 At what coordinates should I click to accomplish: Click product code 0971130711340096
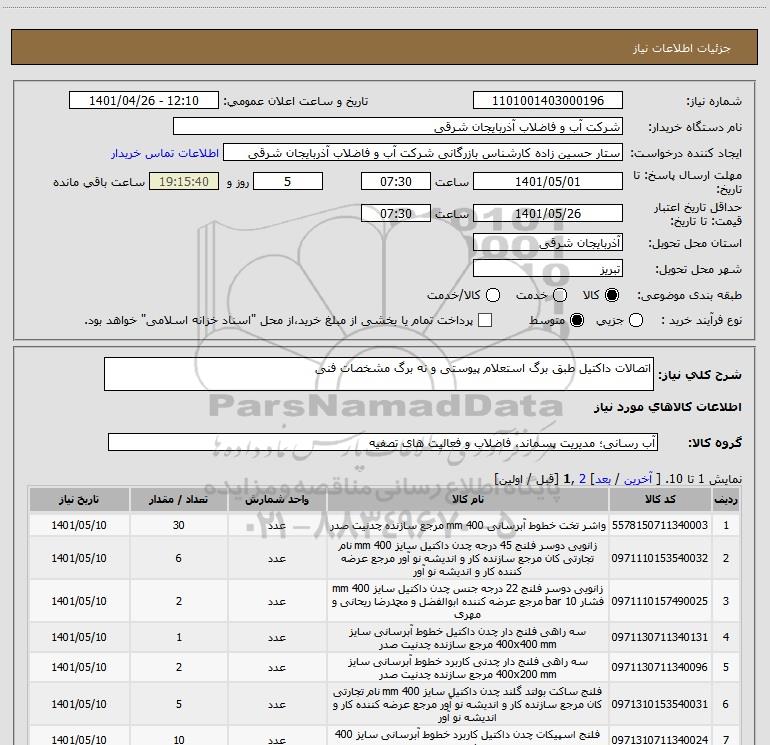660,667
